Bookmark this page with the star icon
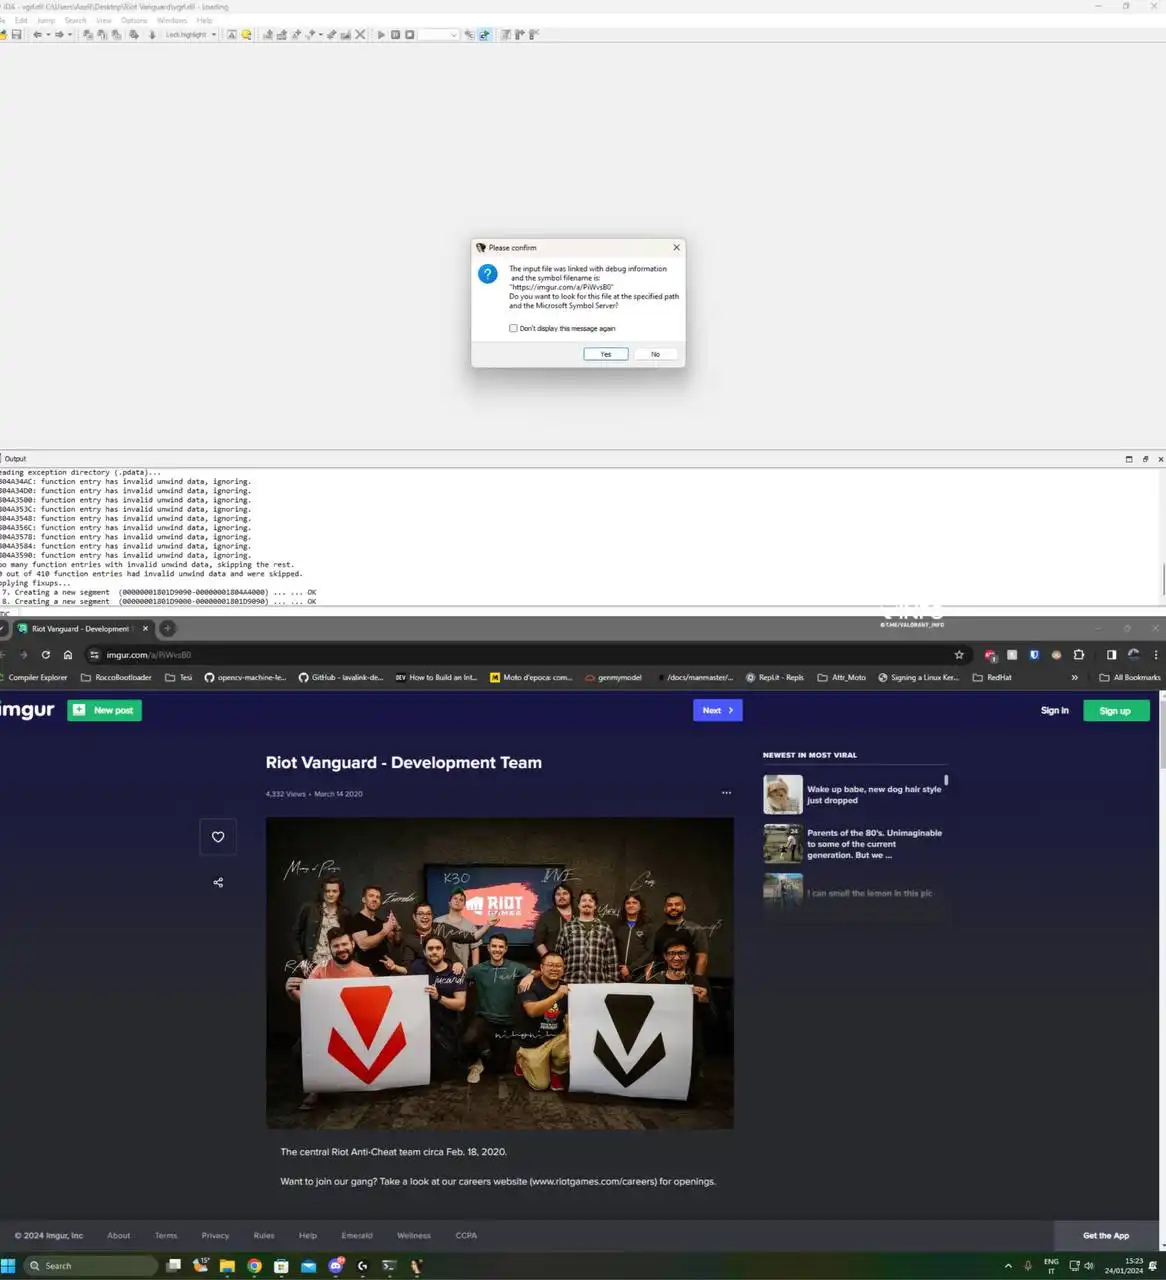 [959, 655]
